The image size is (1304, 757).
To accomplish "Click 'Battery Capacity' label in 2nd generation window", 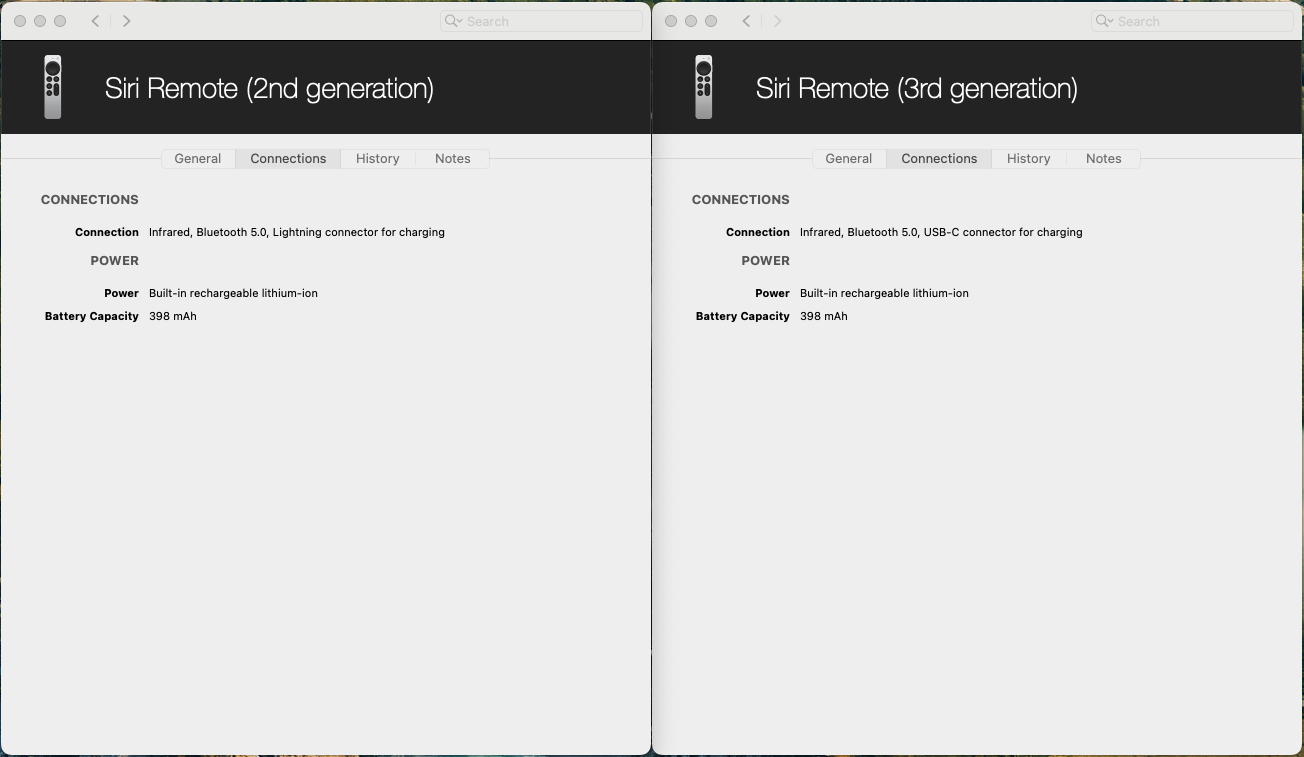I will (x=91, y=316).
